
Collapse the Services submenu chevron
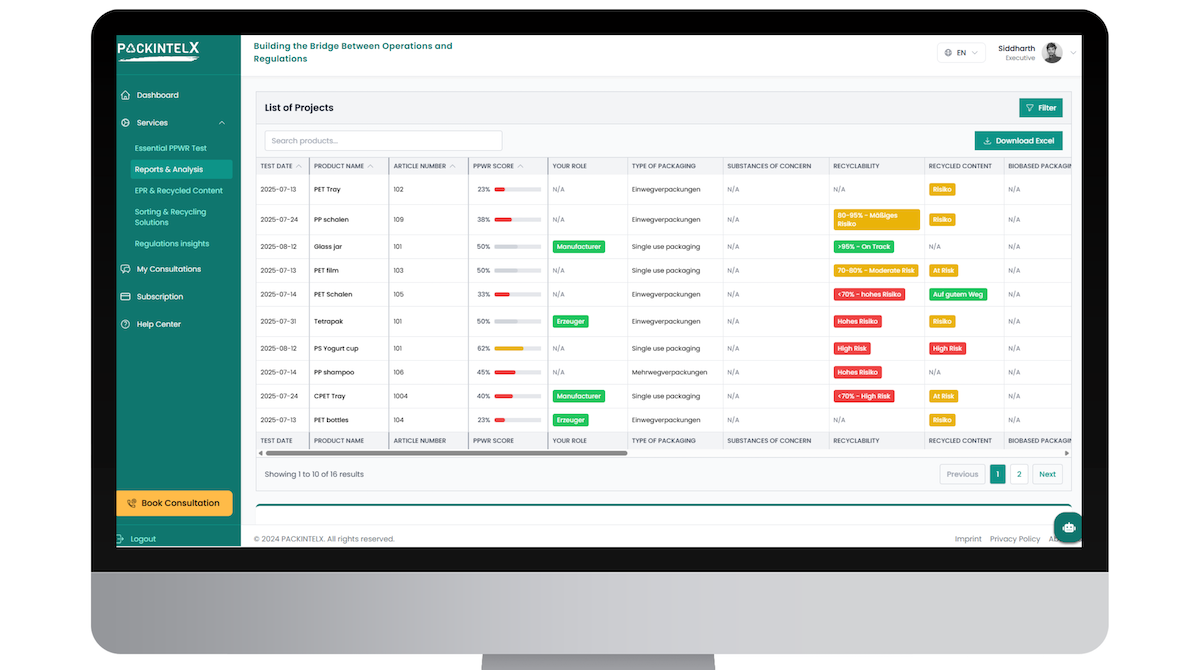click(222, 123)
